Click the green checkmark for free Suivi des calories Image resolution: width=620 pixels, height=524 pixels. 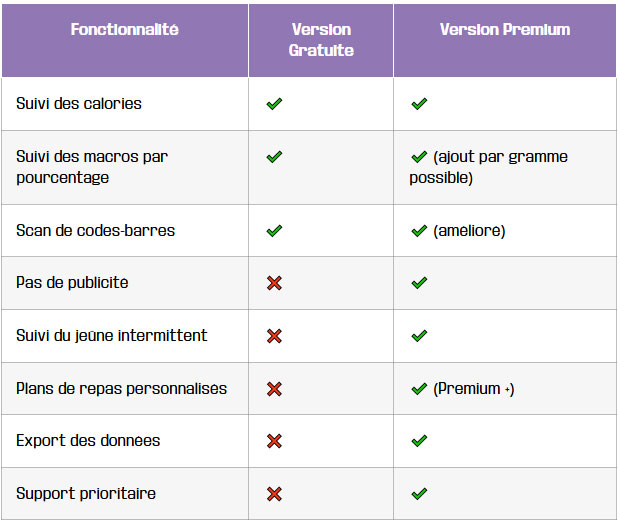point(274,104)
